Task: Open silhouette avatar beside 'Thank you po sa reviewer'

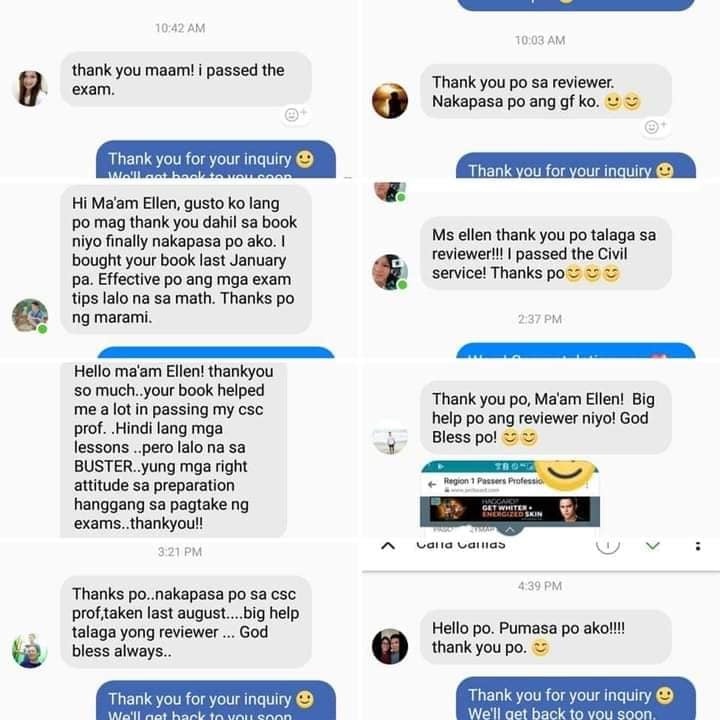Action: (x=390, y=101)
